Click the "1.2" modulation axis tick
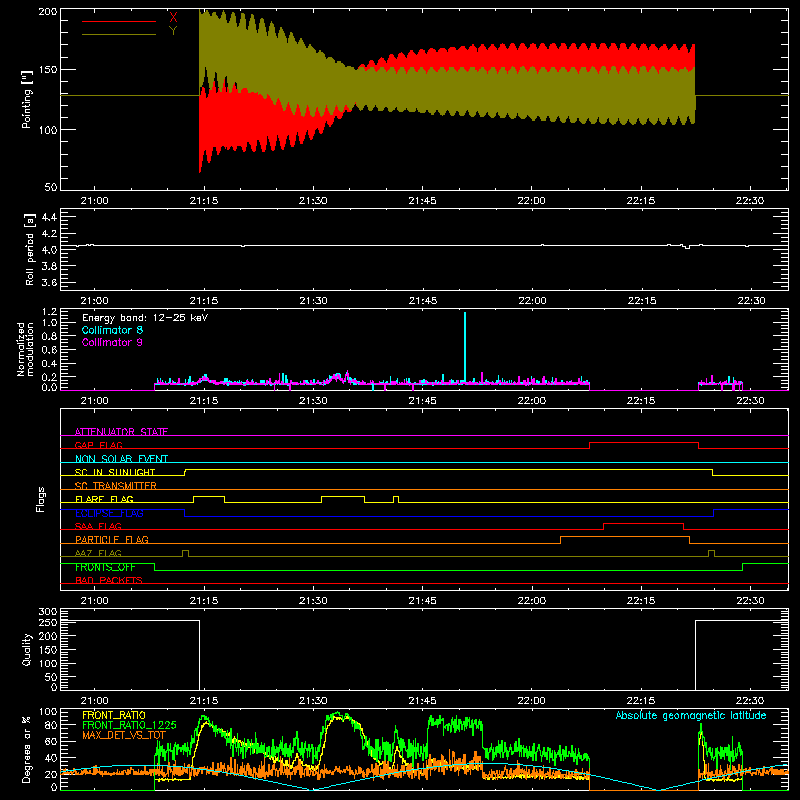 [x=49, y=312]
